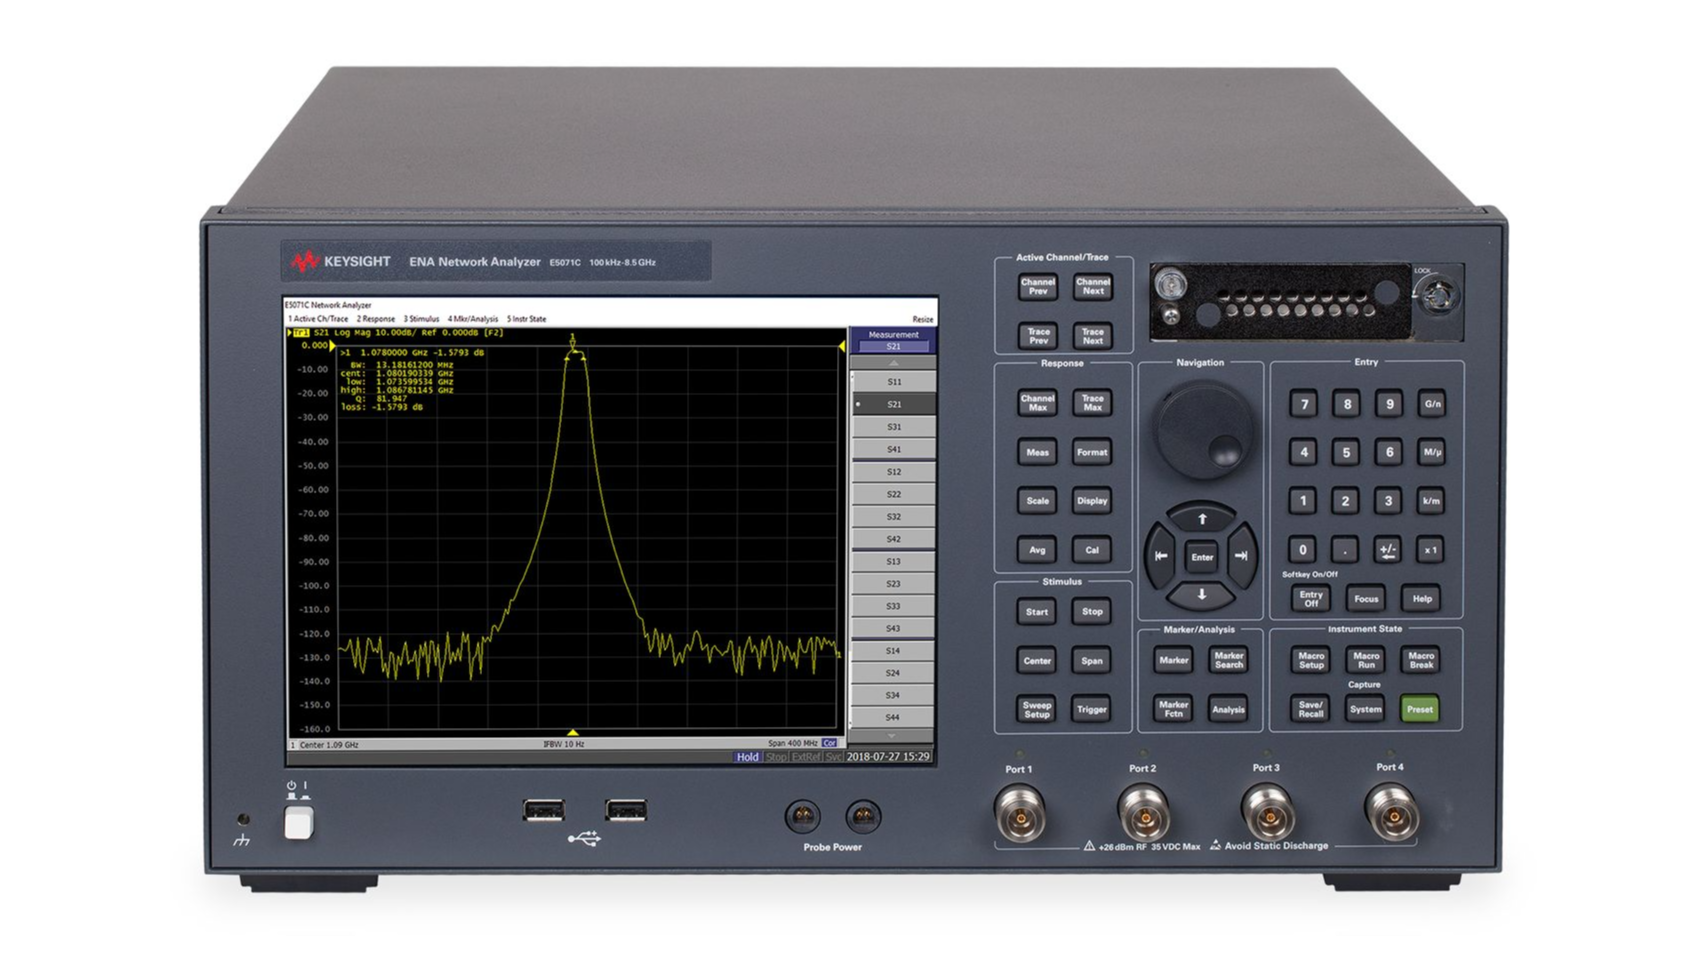
Task: Push the Save/Recall button
Action: point(1310,709)
